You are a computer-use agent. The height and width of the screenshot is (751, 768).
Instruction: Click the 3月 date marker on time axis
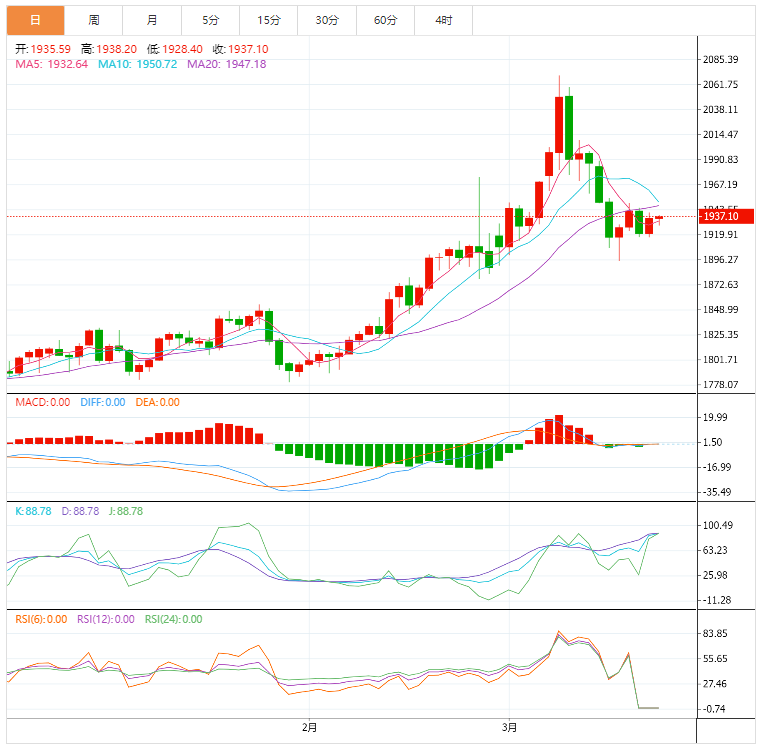pos(510,727)
